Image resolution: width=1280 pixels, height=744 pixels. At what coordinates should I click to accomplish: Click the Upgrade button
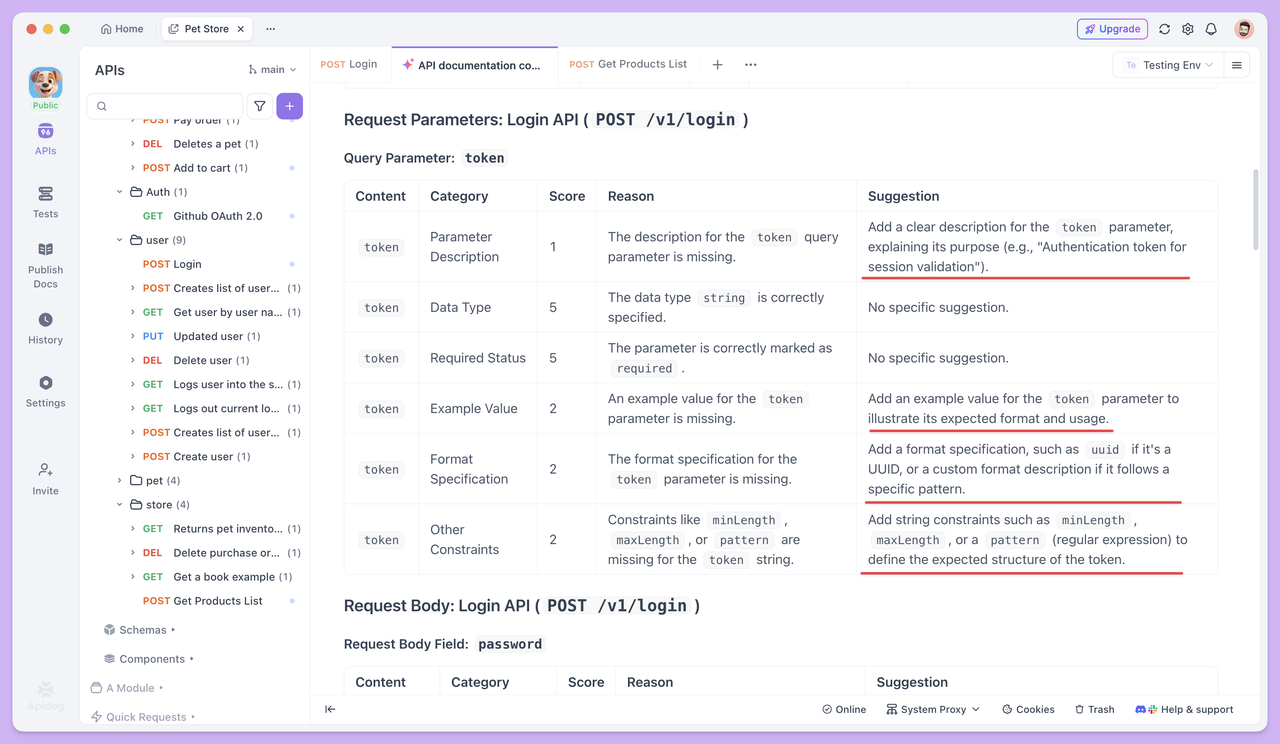tap(1112, 29)
